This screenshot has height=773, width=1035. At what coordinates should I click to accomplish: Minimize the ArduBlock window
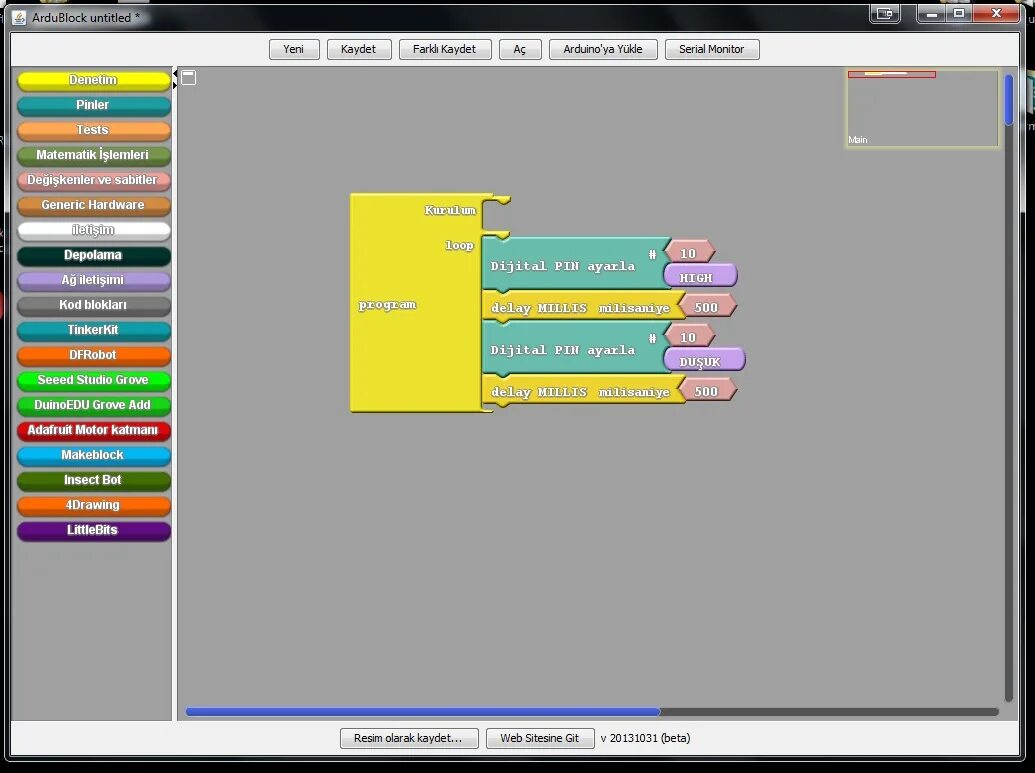(x=932, y=13)
